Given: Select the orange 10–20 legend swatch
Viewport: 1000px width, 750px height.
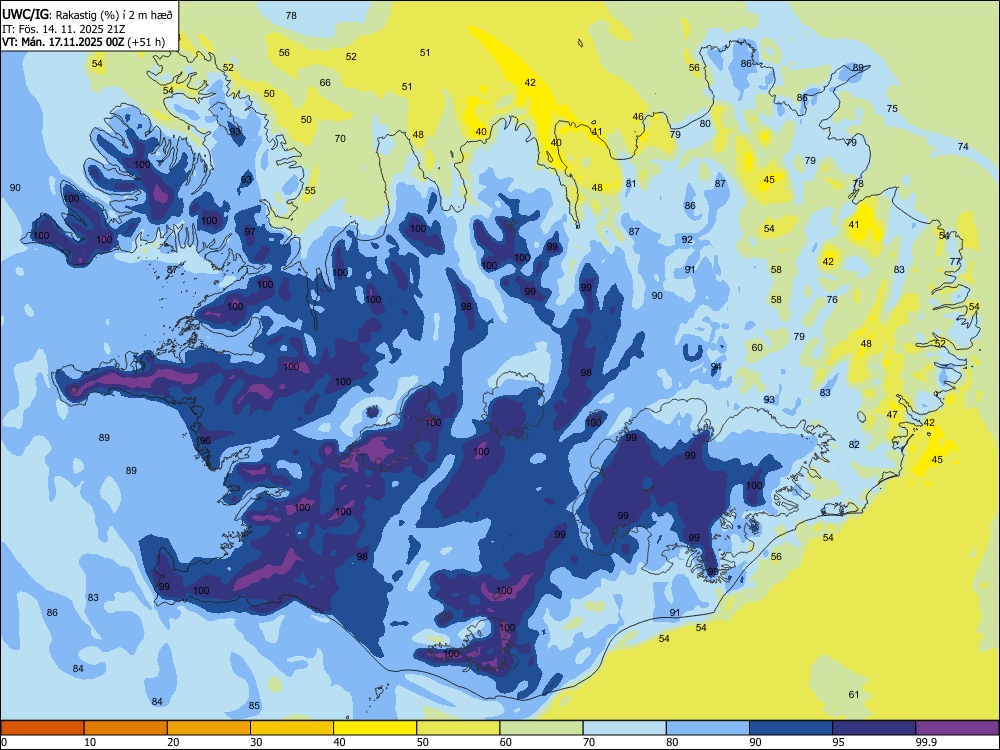Looking at the screenshot, I should (126, 728).
